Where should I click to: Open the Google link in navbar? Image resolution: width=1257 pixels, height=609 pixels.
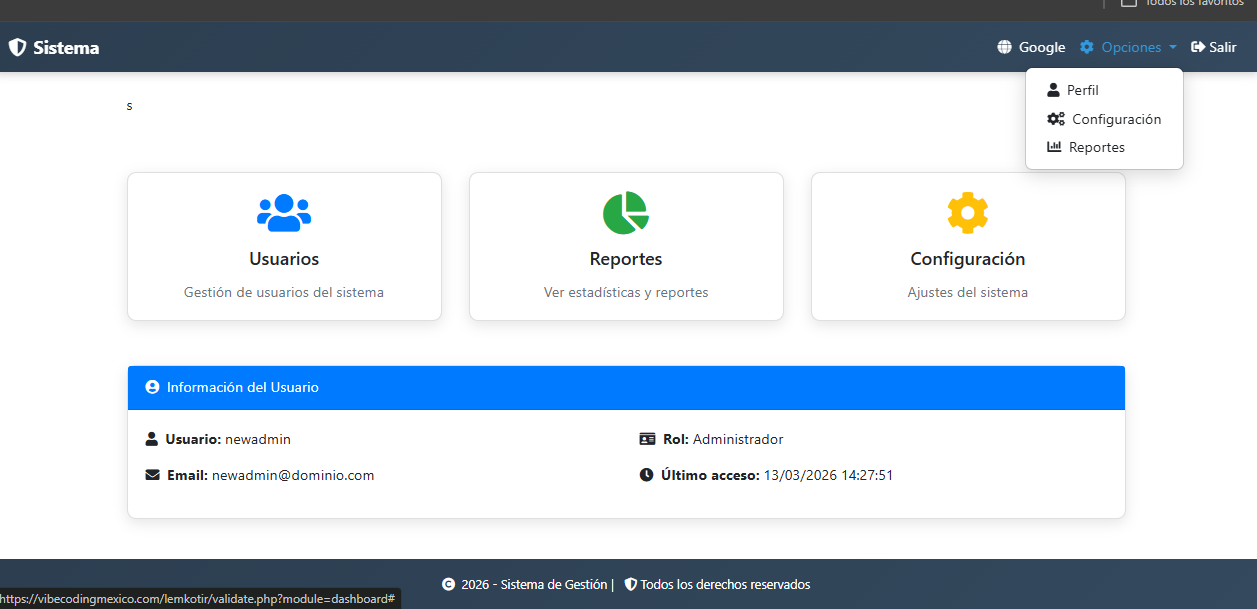pyautogui.click(x=1042, y=47)
